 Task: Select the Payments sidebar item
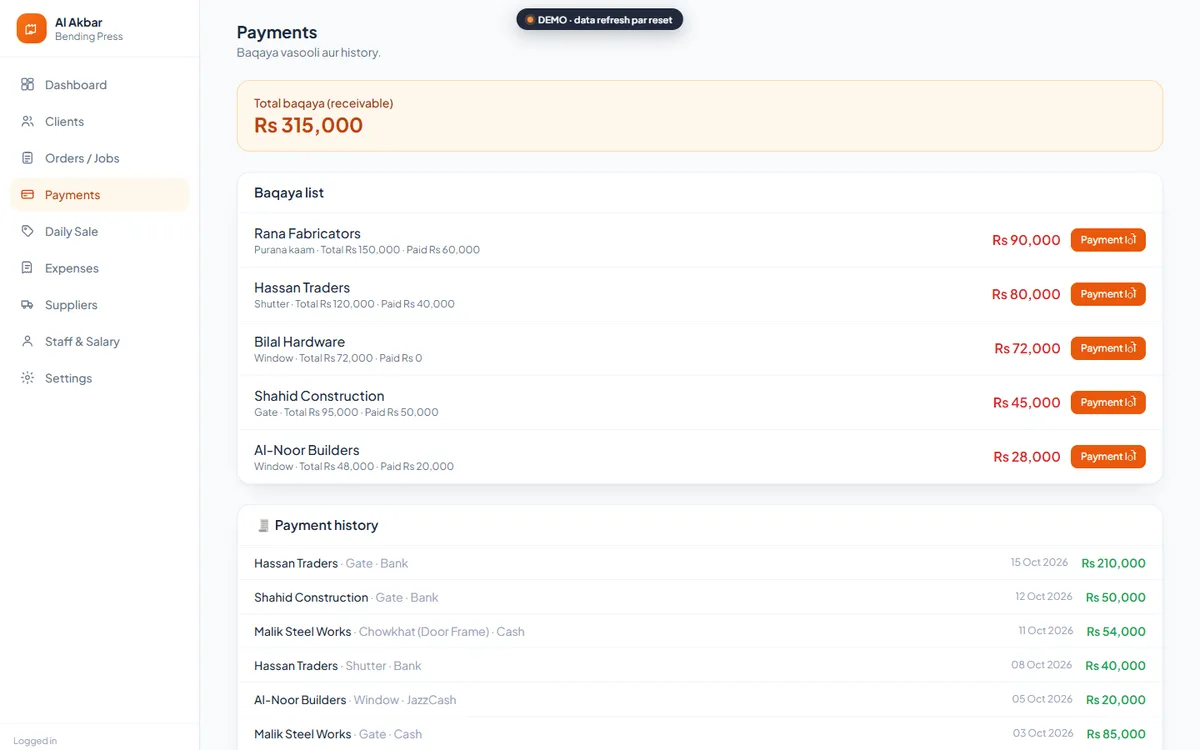(x=99, y=195)
